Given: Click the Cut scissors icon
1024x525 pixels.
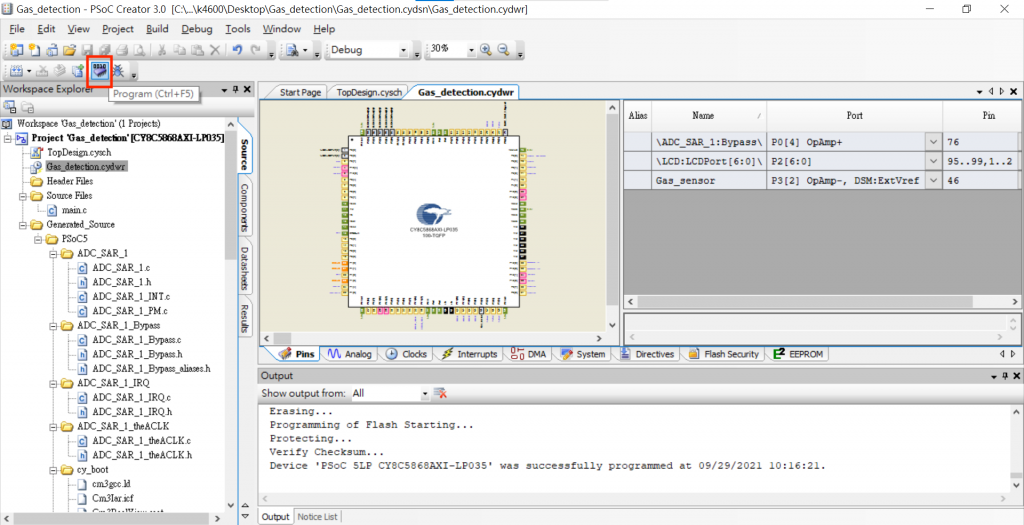Looking at the screenshot, I should pyautogui.click(x=162, y=50).
